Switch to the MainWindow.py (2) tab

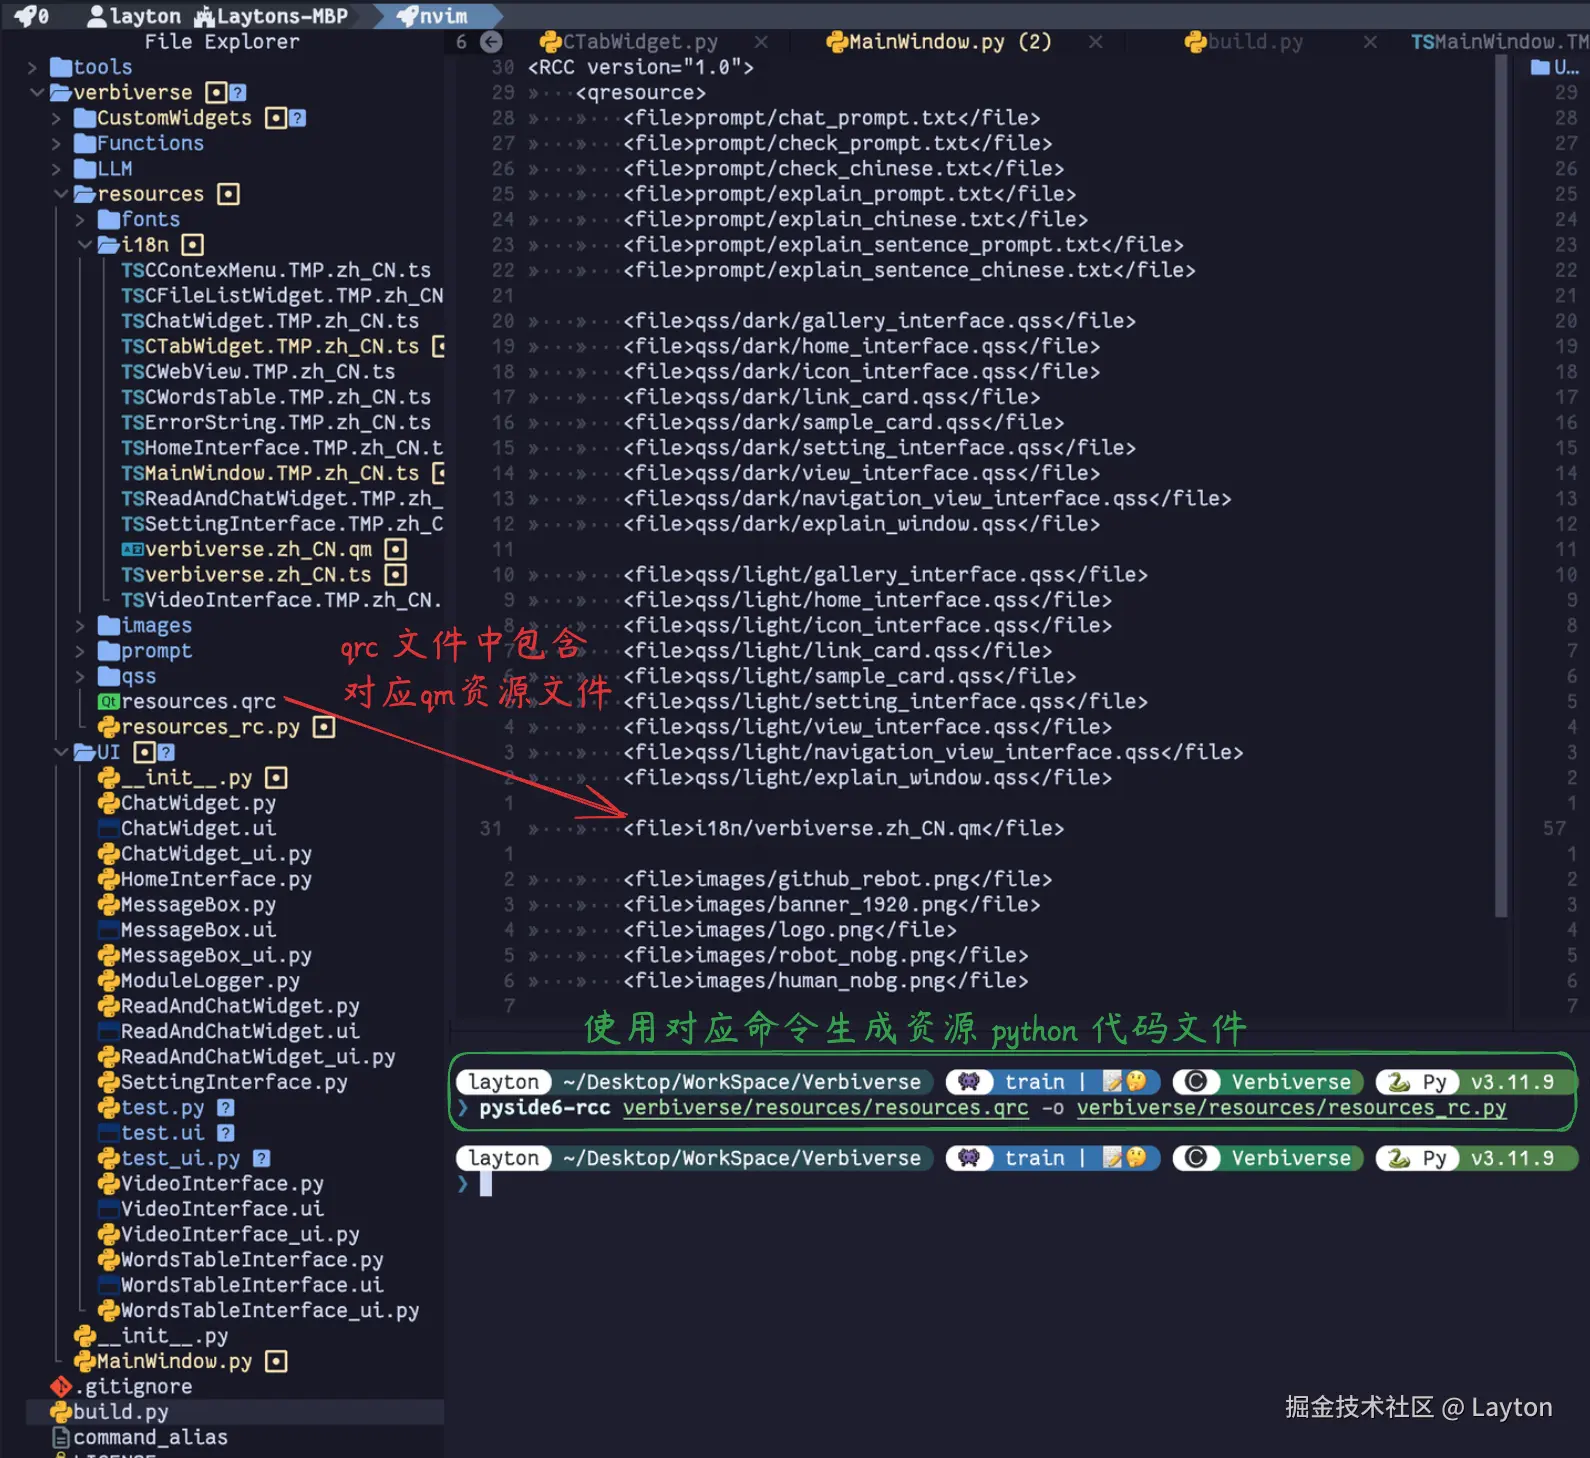939,42
